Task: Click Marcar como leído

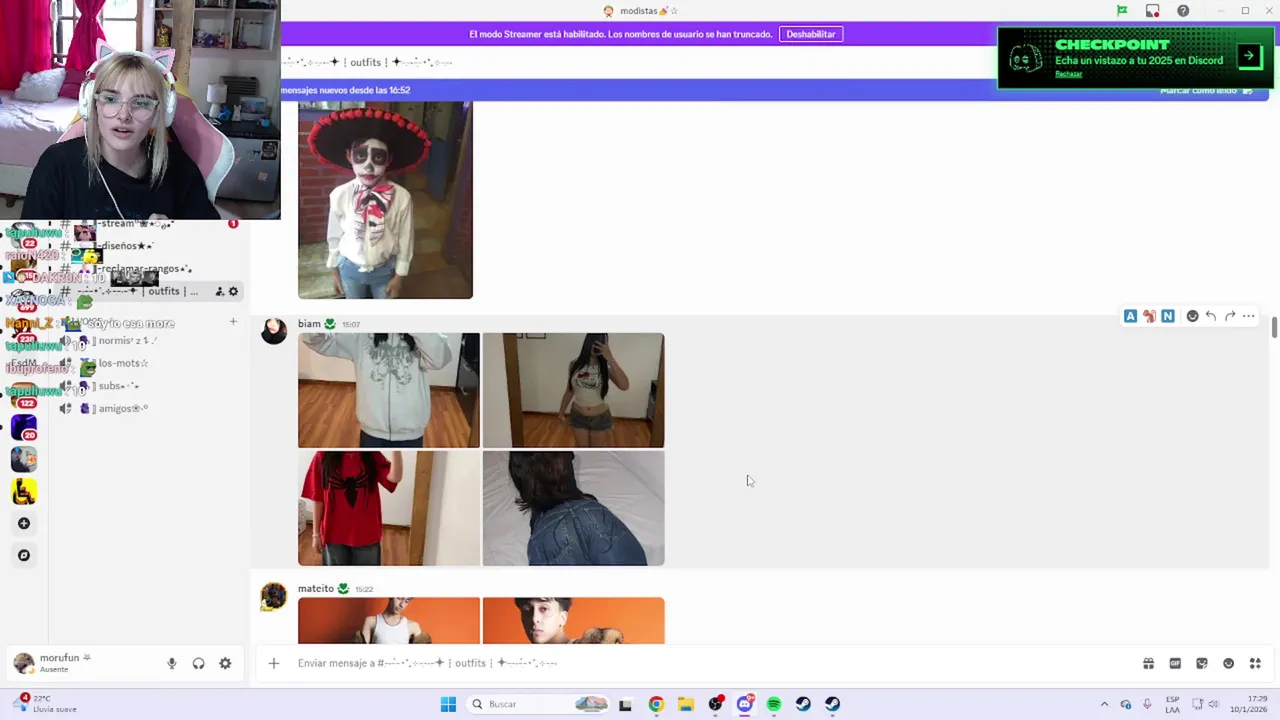Action: (1206, 91)
